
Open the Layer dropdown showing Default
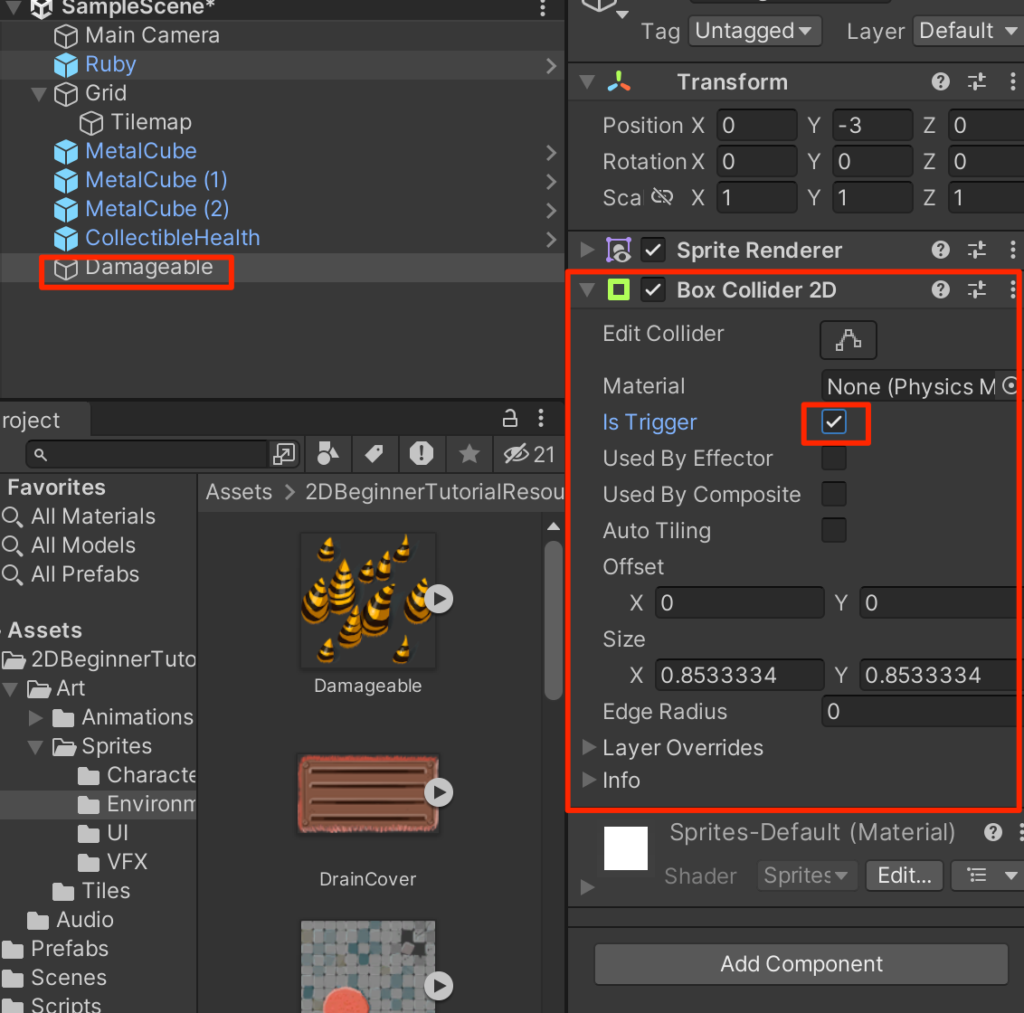tap(968, 31)
